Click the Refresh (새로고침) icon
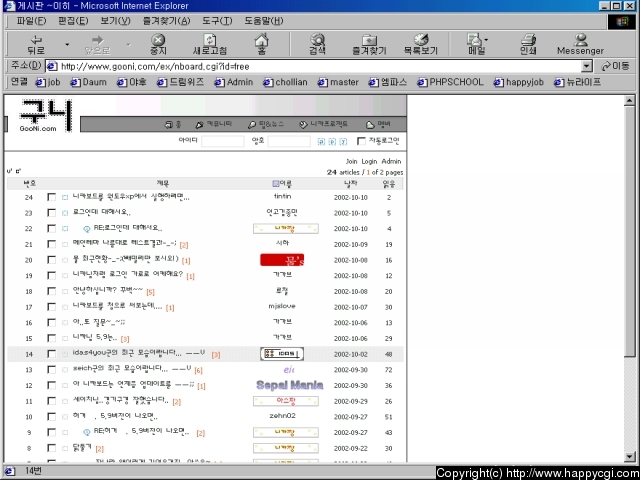640x480 pixels. pyautogui.click(x=209, y=44)
